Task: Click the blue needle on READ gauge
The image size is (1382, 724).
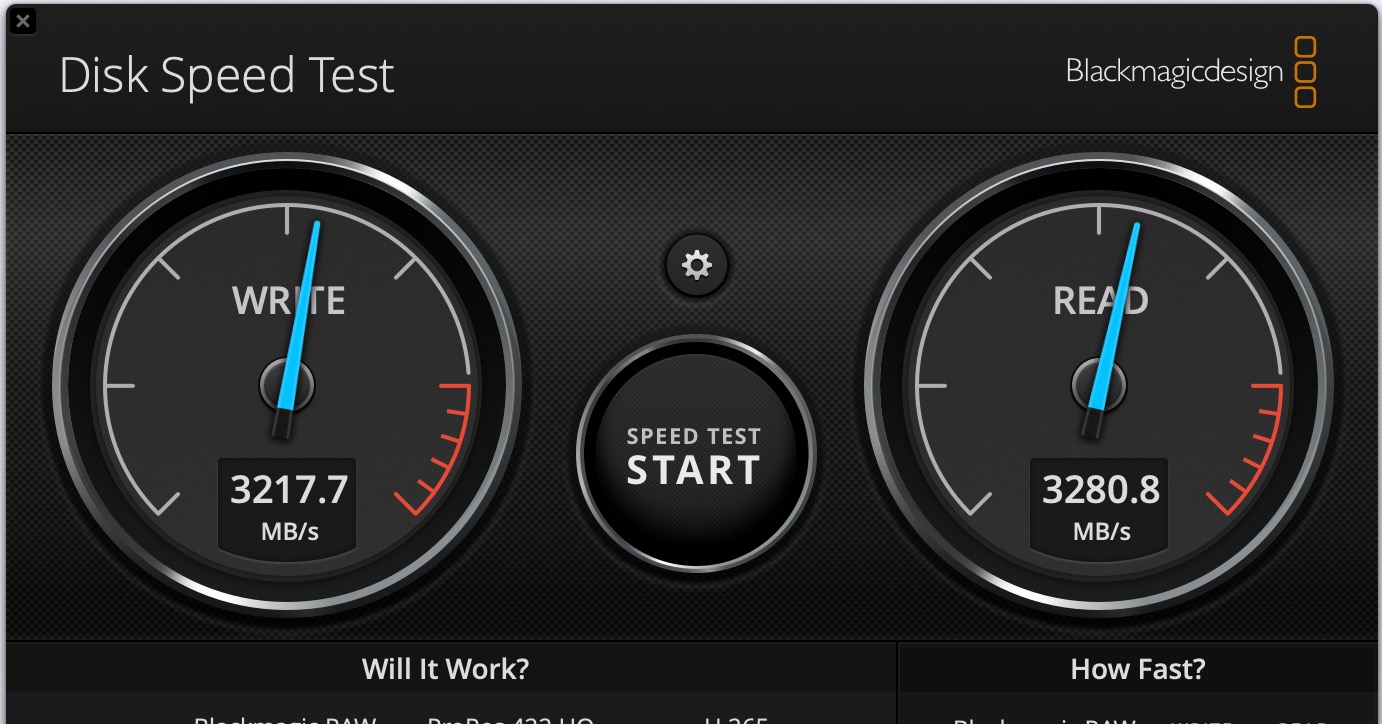Action: (1113, 320)
